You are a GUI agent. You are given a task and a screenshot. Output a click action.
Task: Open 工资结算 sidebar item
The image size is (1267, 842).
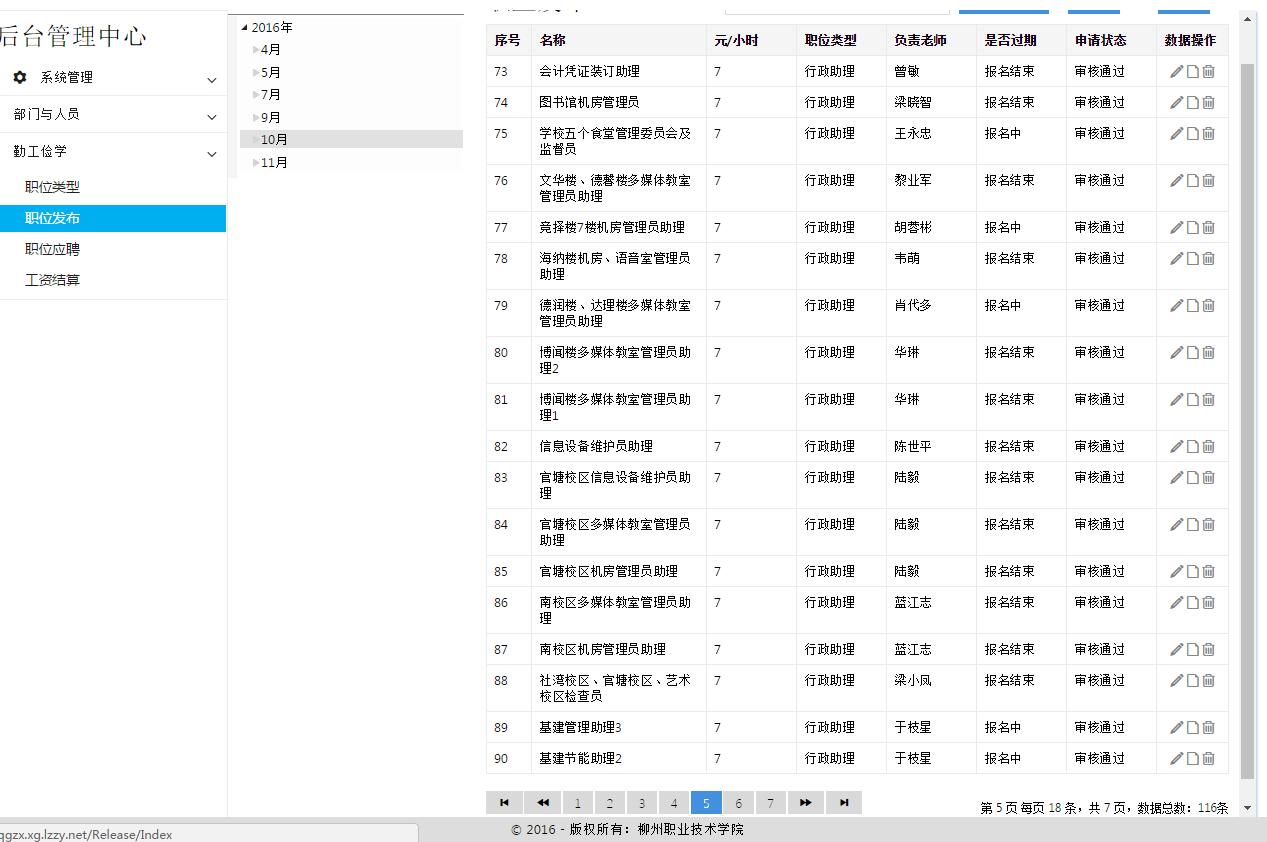coord(52,280)
